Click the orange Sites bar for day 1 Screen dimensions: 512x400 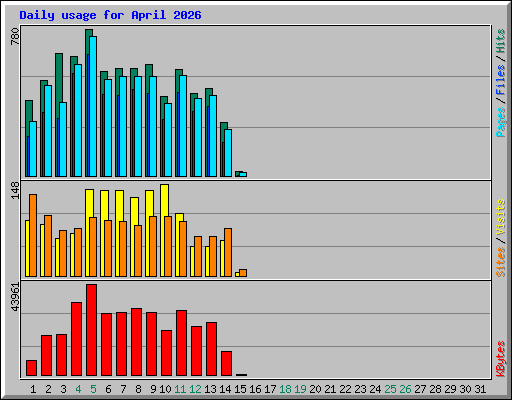pos(33,235)
